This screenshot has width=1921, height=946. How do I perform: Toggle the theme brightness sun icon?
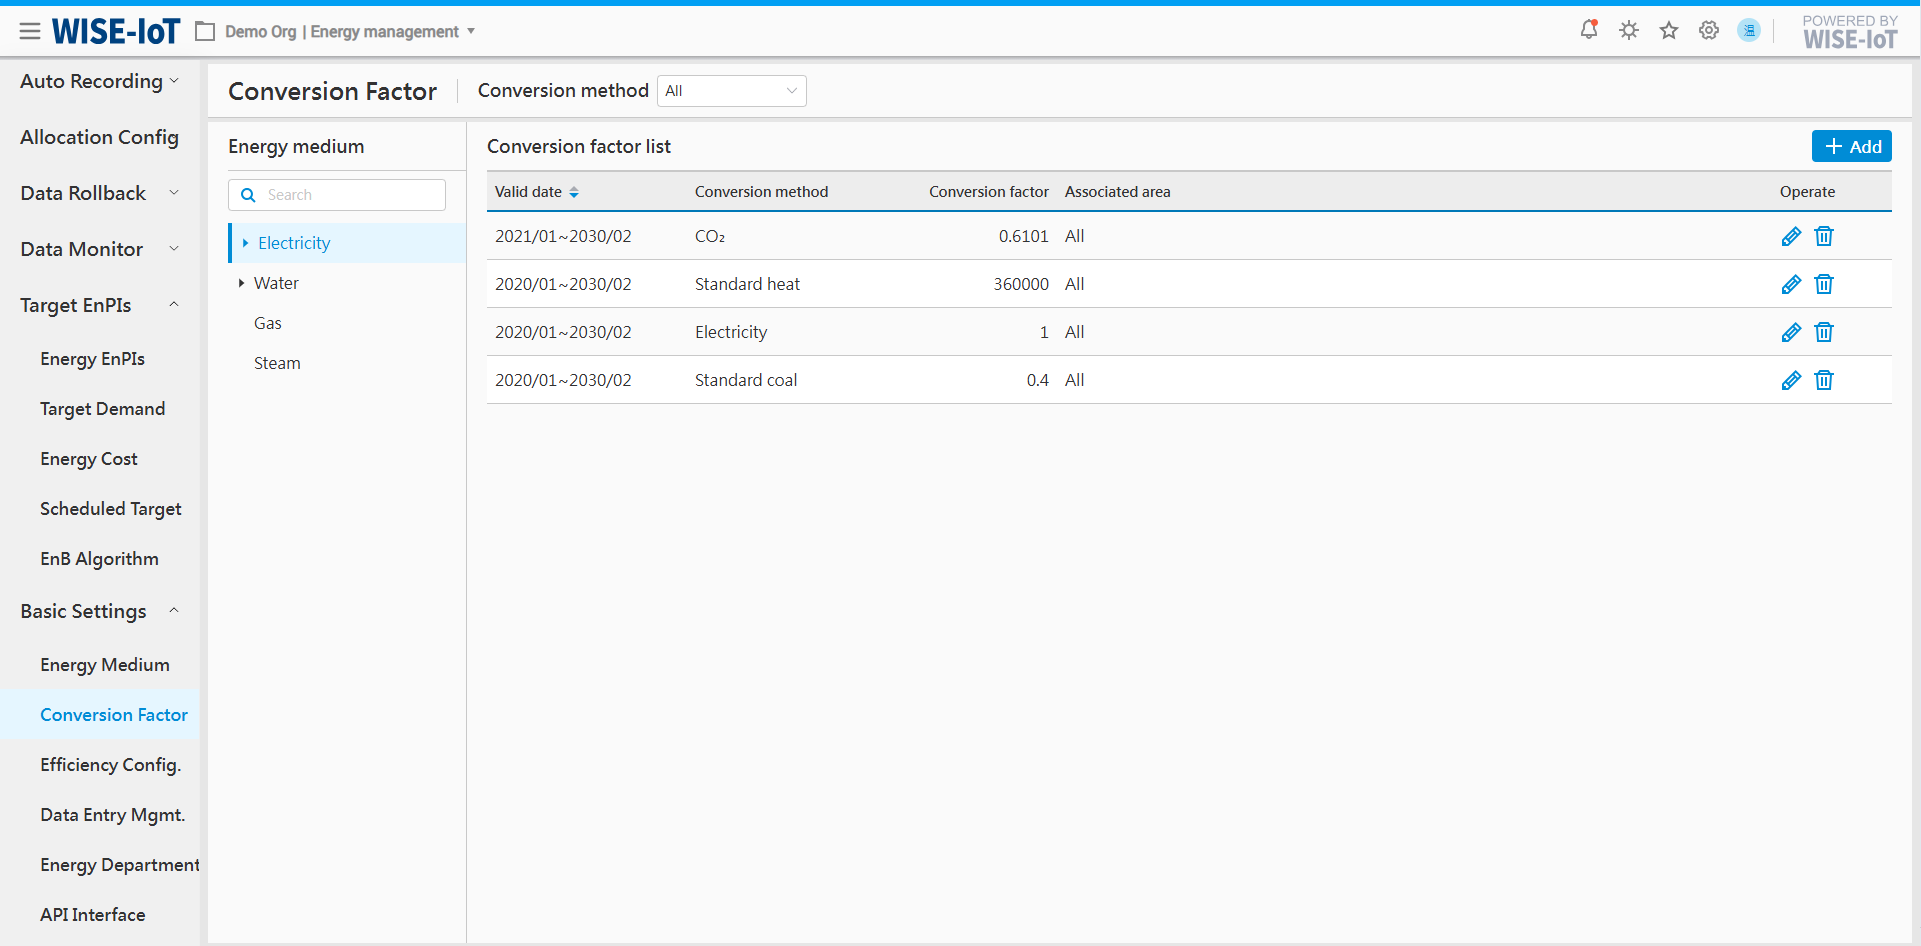click(x=1629, y=30)
